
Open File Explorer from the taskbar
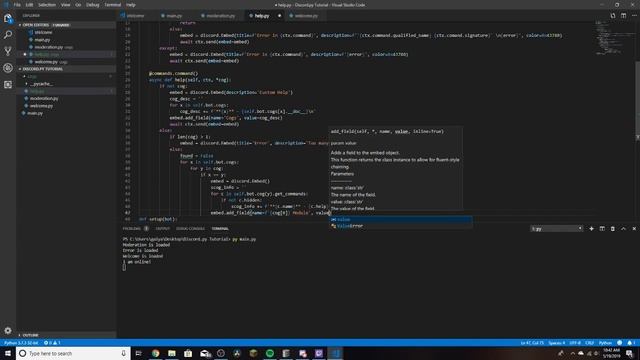[x=172, y=353]
